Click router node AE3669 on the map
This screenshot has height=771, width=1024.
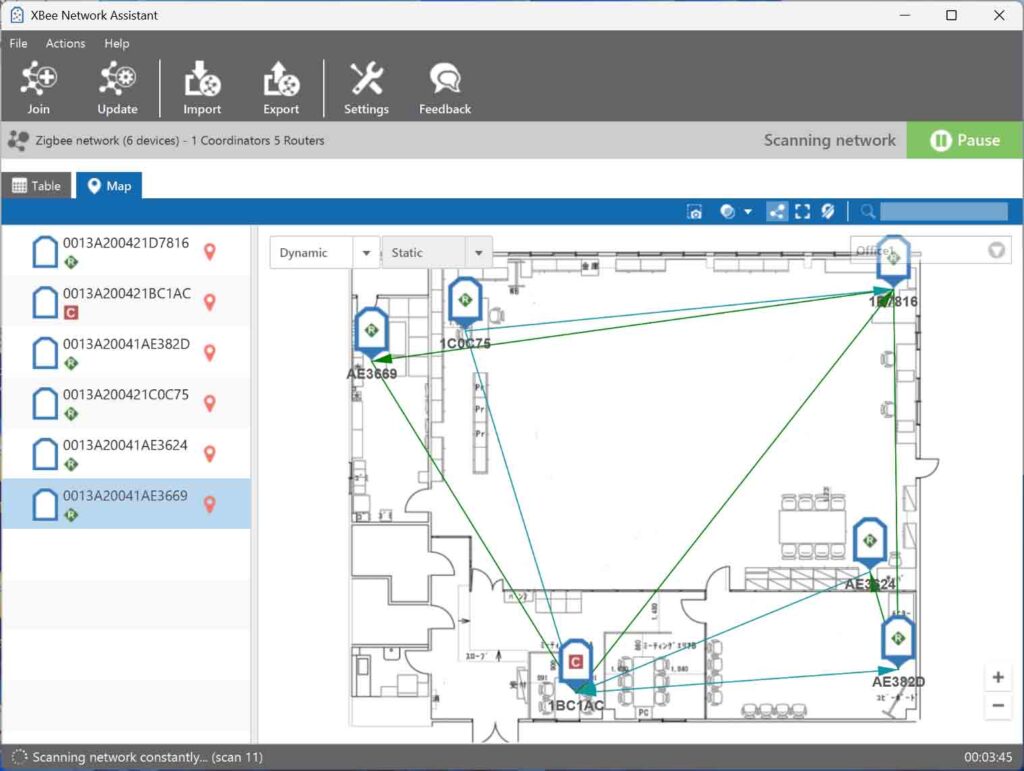pos(372,333)
